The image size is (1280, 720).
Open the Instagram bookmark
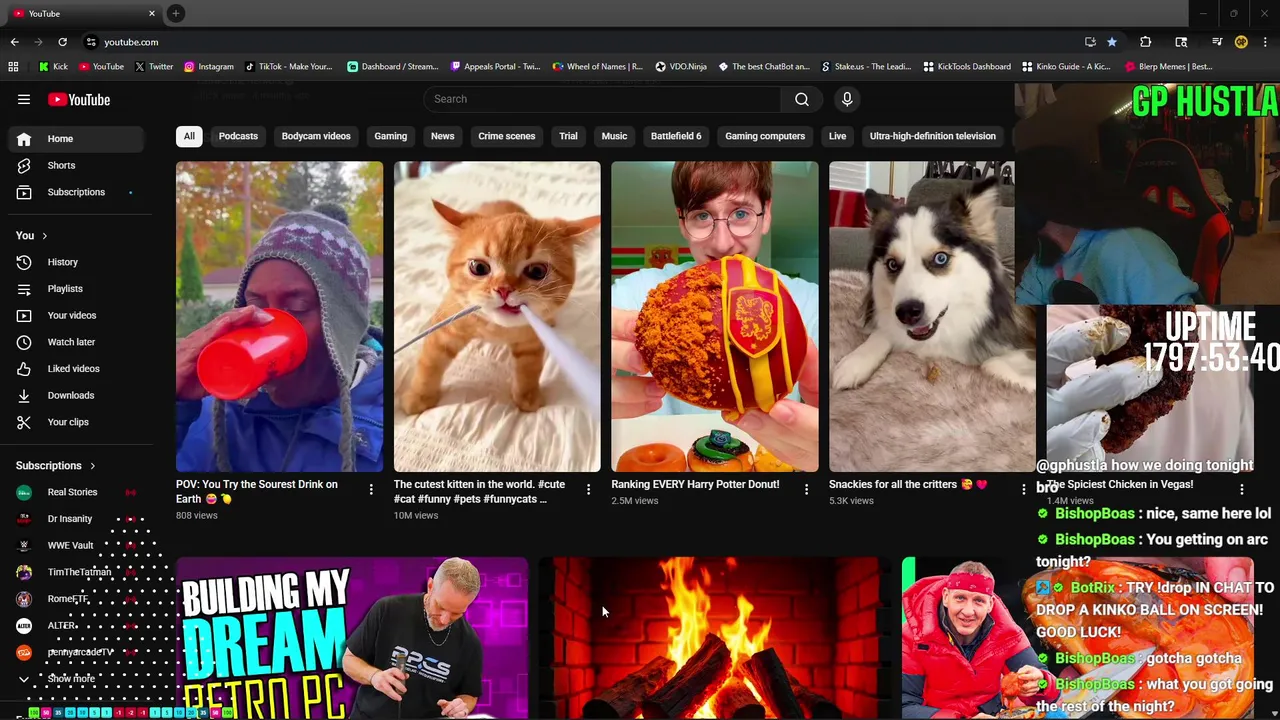[208, 67]
